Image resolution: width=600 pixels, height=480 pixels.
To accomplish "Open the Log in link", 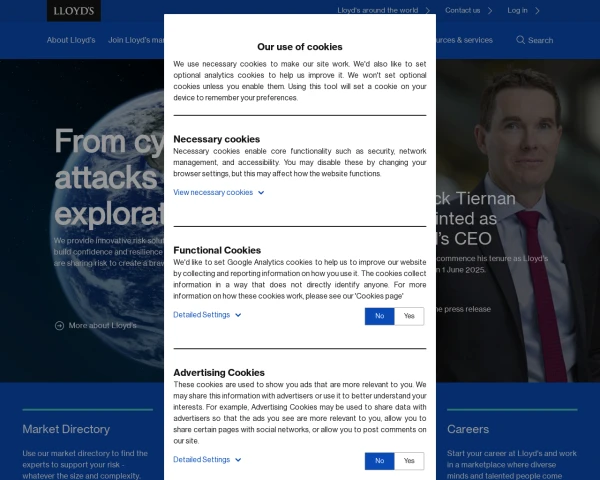I will 517,10.
